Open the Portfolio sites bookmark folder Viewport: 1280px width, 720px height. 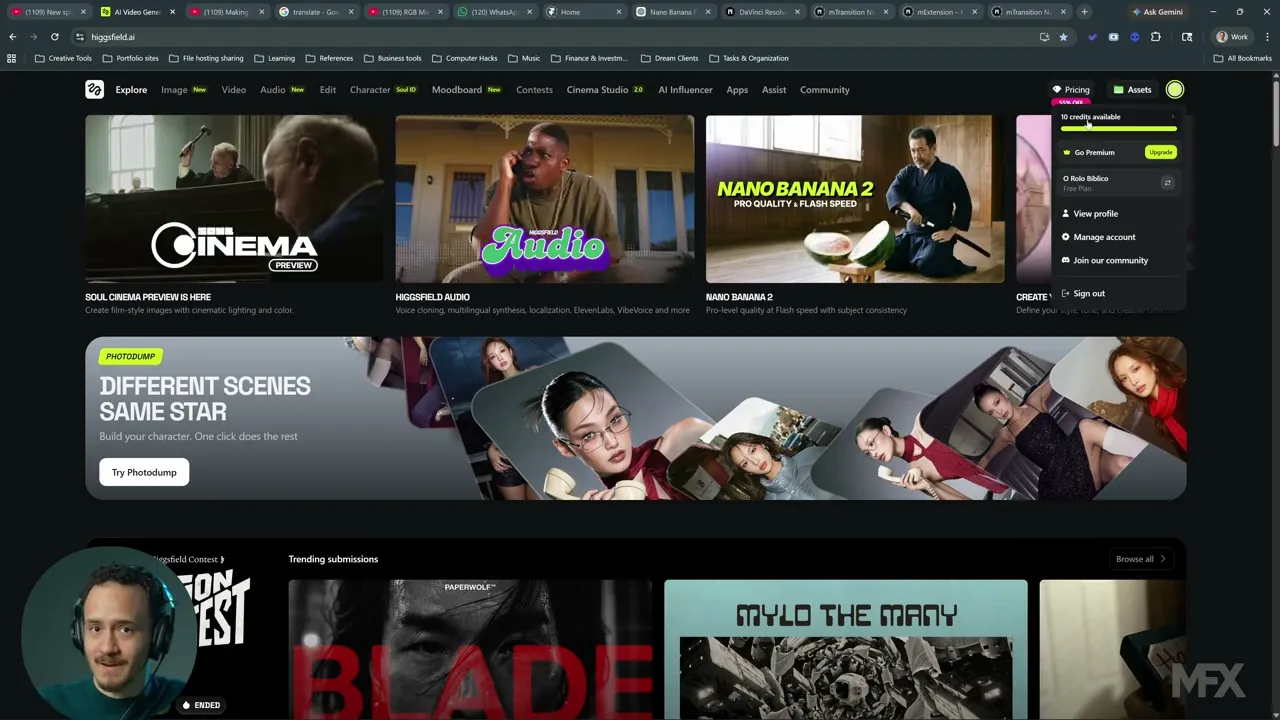[130, 58]
